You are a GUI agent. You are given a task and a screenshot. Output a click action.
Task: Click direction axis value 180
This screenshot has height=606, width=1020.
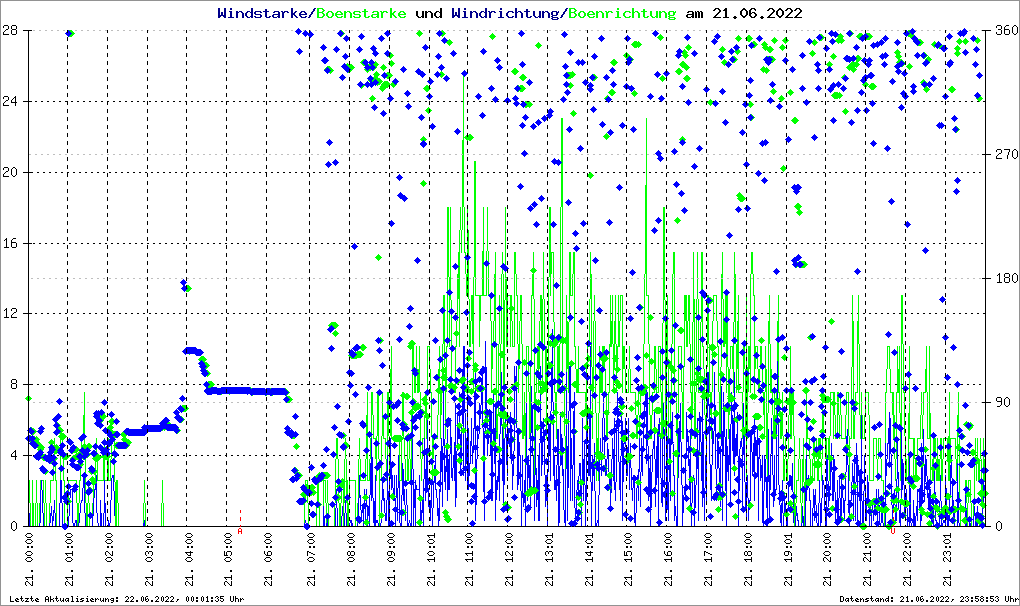1007,278
